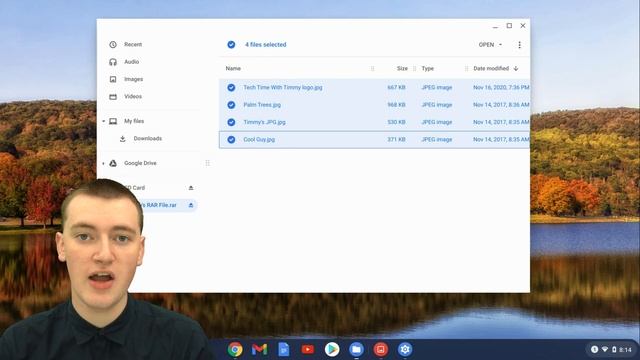
Task: Click the 371 KB size cell
Action: 396,140
